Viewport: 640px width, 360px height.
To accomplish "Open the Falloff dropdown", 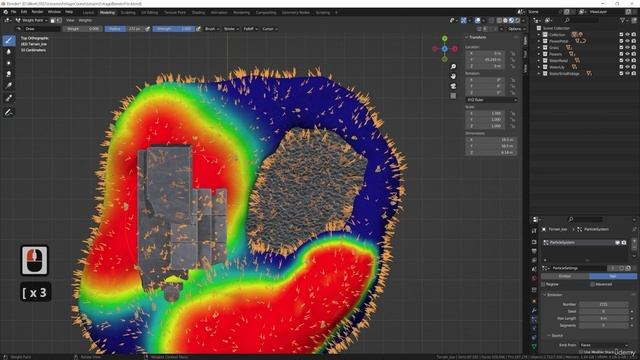I will tap(250, 29).
